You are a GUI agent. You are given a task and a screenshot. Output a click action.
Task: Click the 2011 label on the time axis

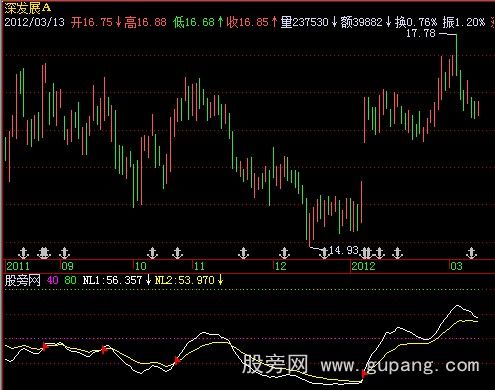(18, 266)
